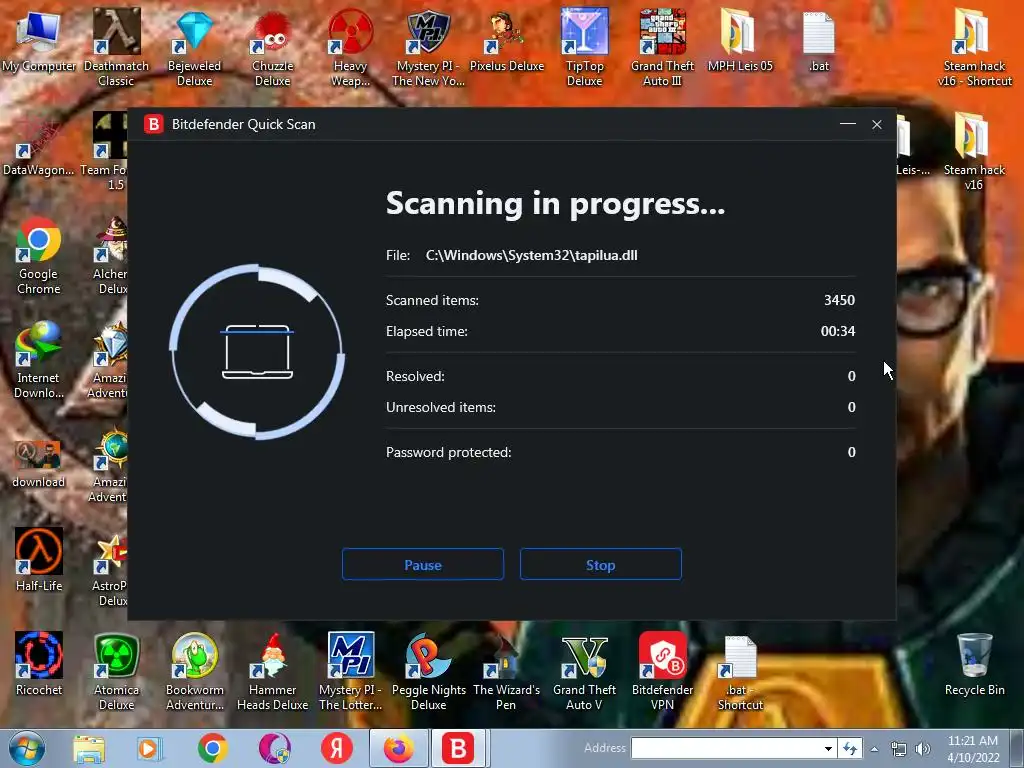The height and width of the screenshot is (768, 1024).
Task: Pause the Bitdefender quick scan
Action: point(423,564)
